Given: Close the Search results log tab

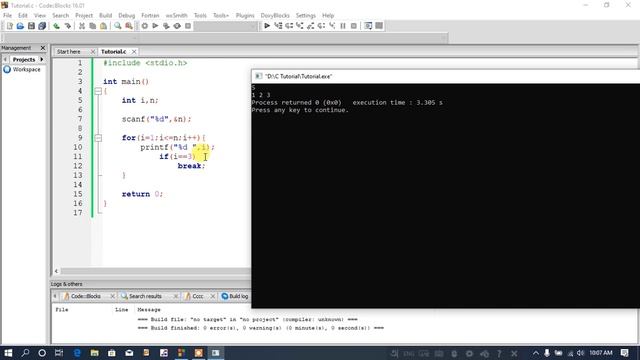Looking at the screenshot, I should [176, 296].
